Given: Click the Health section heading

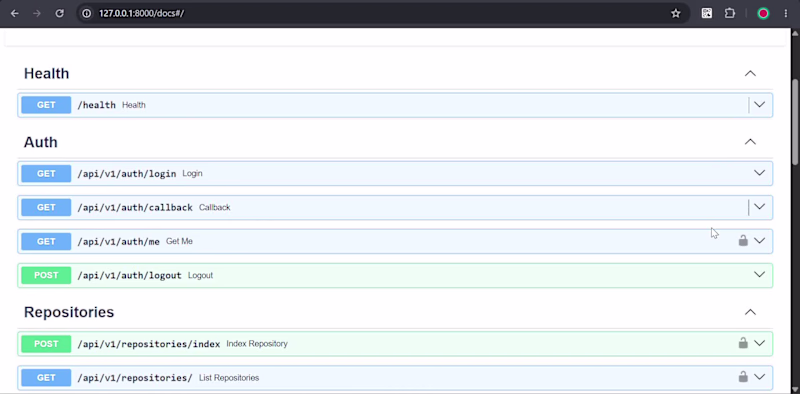Looking at the screenshot, I should point(46,73).
